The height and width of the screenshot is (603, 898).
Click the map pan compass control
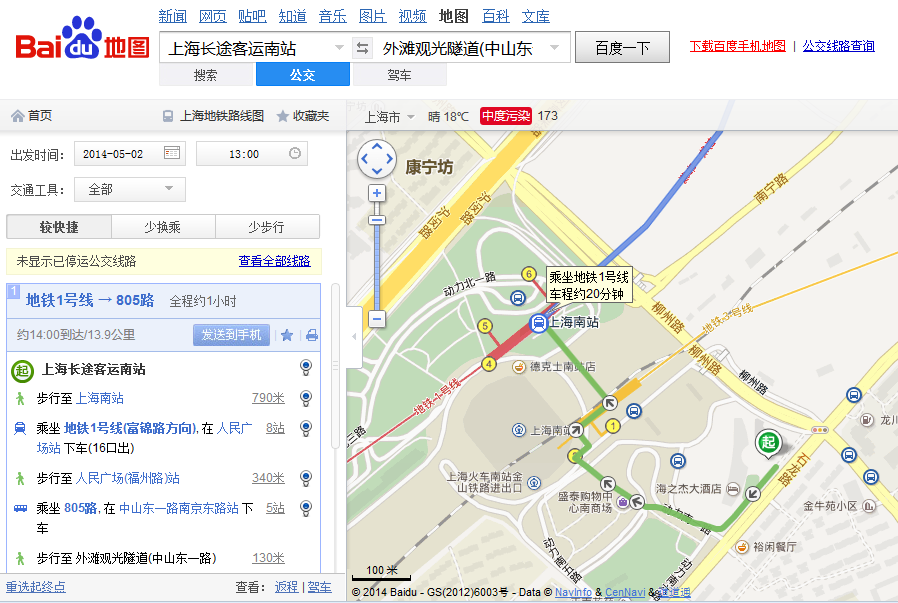click(x=376, y=159)
